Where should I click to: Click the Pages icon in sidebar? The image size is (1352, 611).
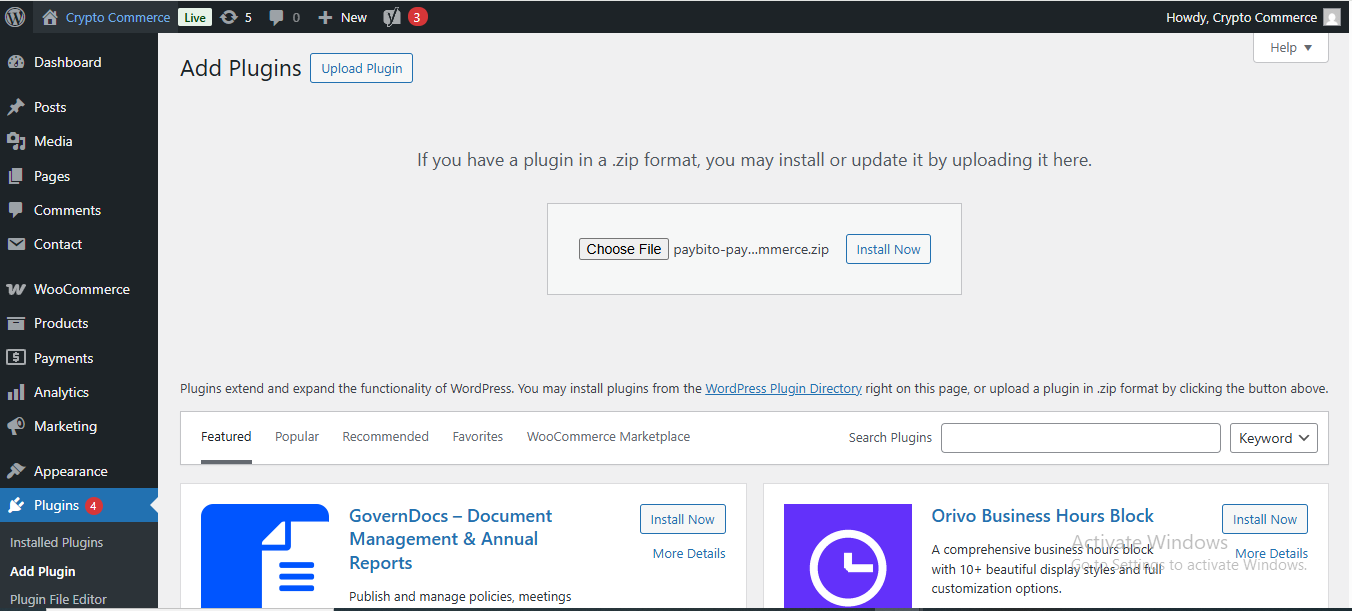click(x=16, y=176)
